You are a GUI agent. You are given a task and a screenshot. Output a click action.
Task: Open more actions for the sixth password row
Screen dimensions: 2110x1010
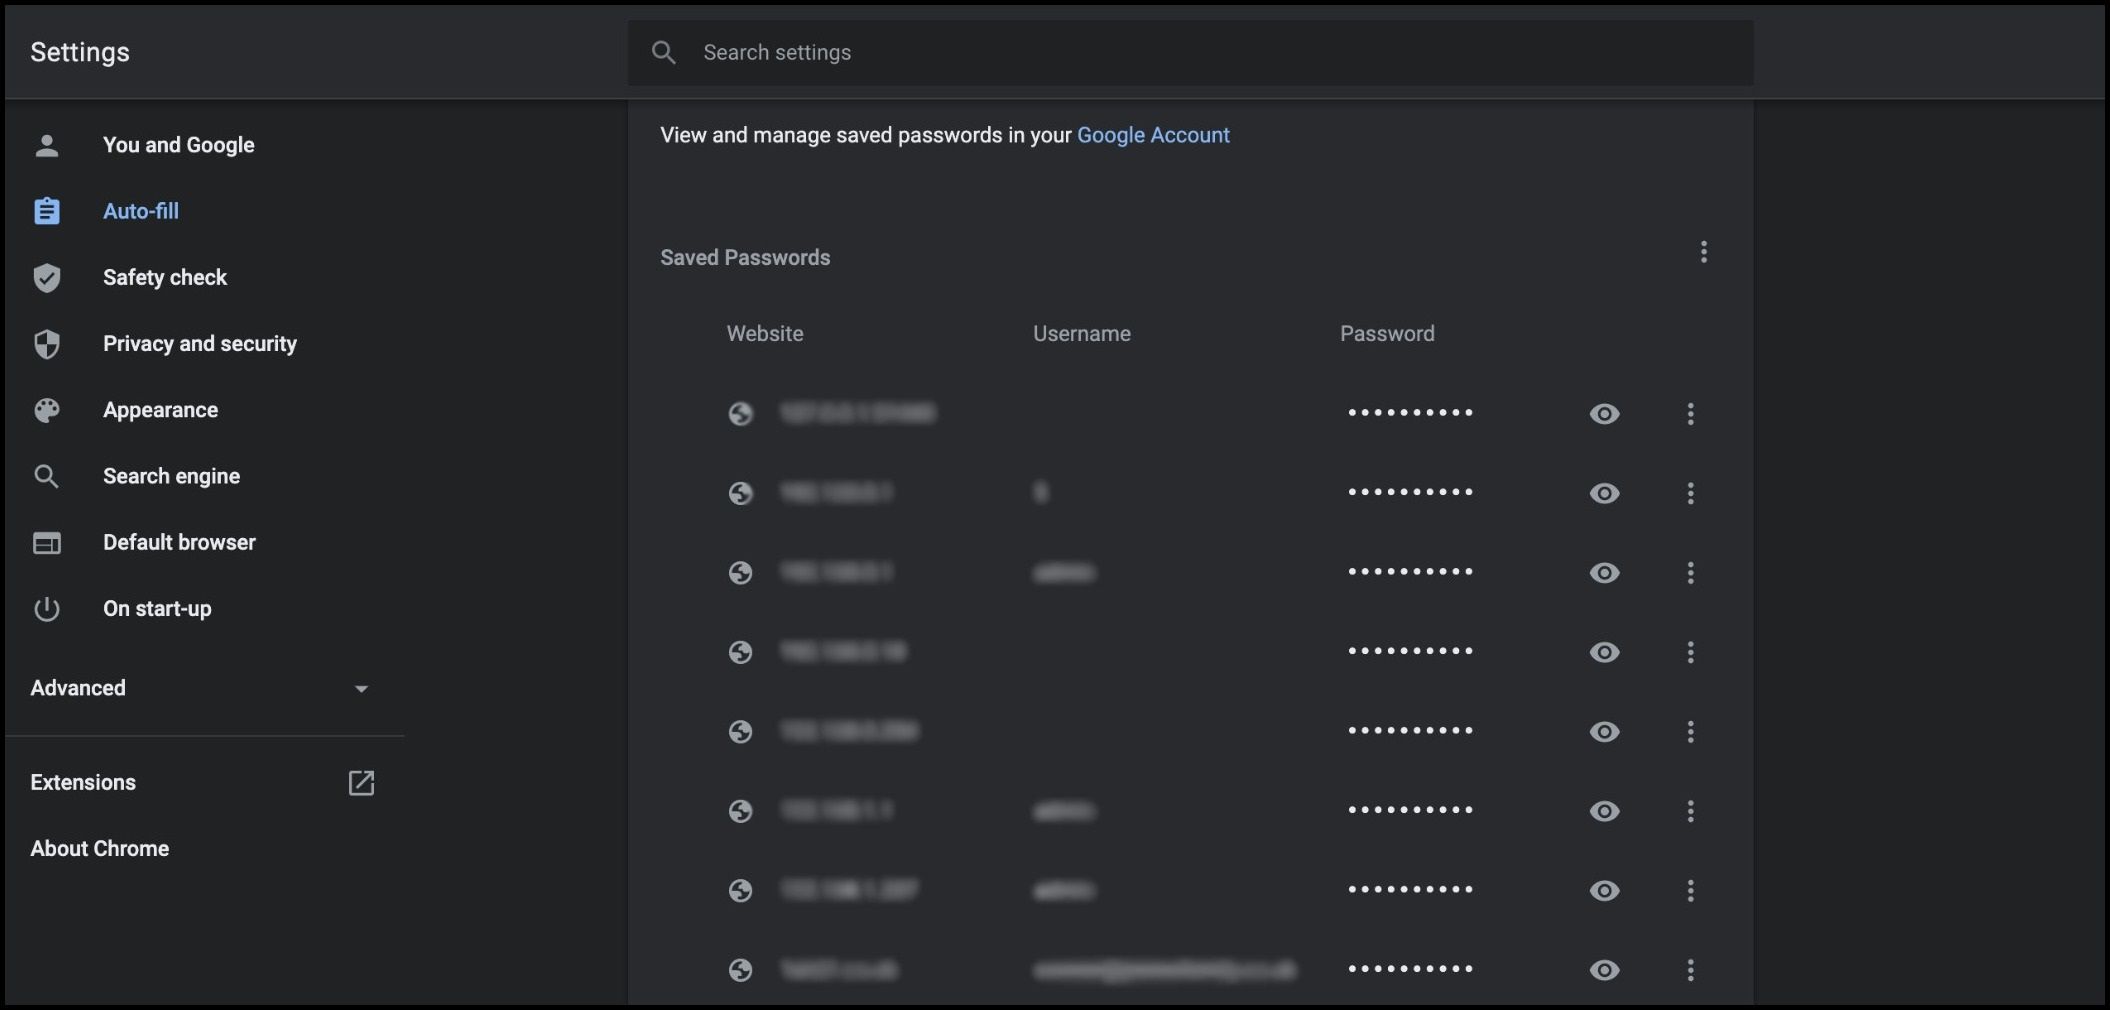pyautogui.click(x=1690, y=811)
